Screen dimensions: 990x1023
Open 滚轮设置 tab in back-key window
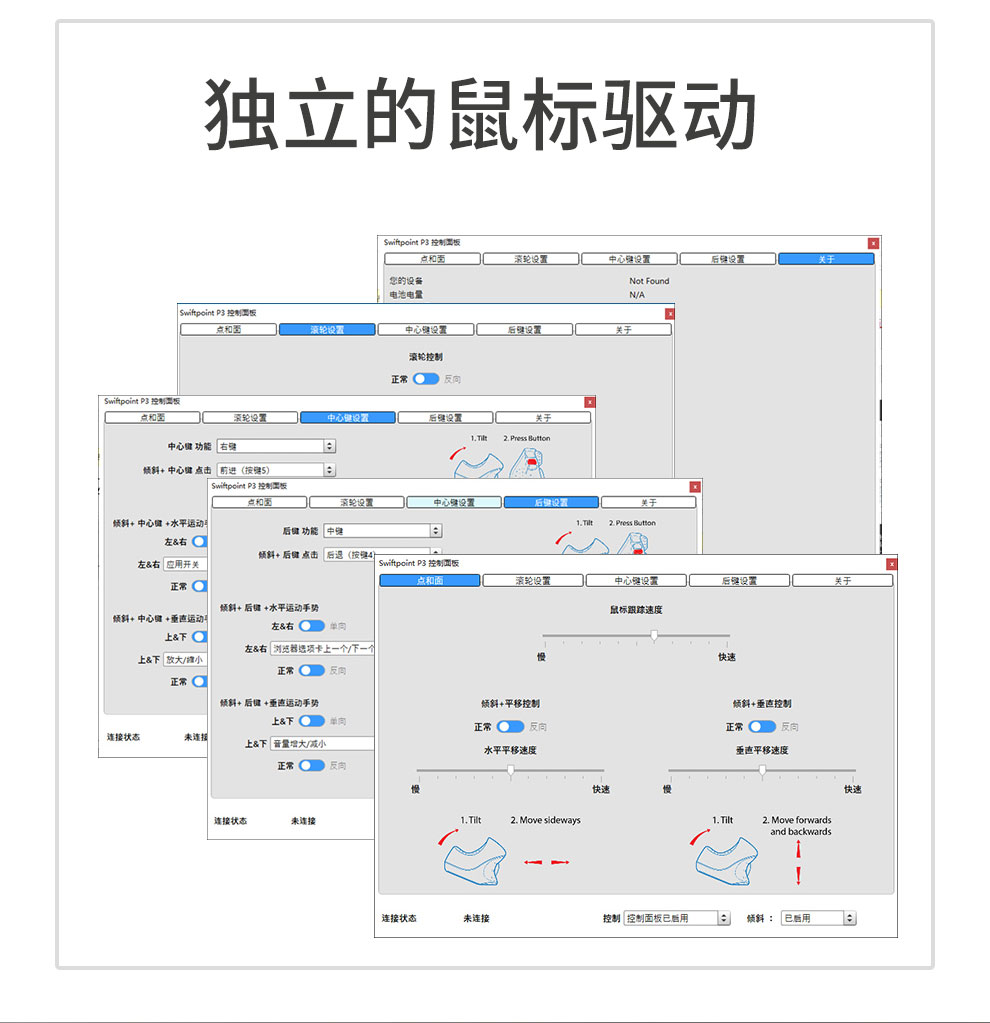[357, 502]
